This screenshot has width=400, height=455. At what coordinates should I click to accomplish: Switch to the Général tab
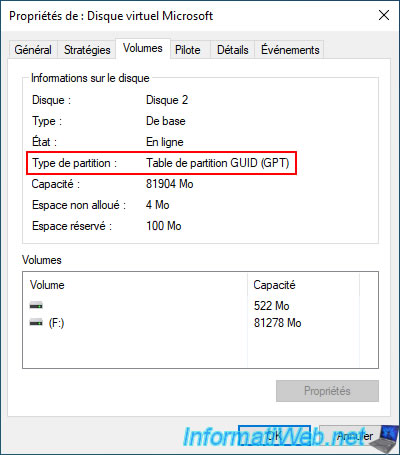tap(33, 50)
